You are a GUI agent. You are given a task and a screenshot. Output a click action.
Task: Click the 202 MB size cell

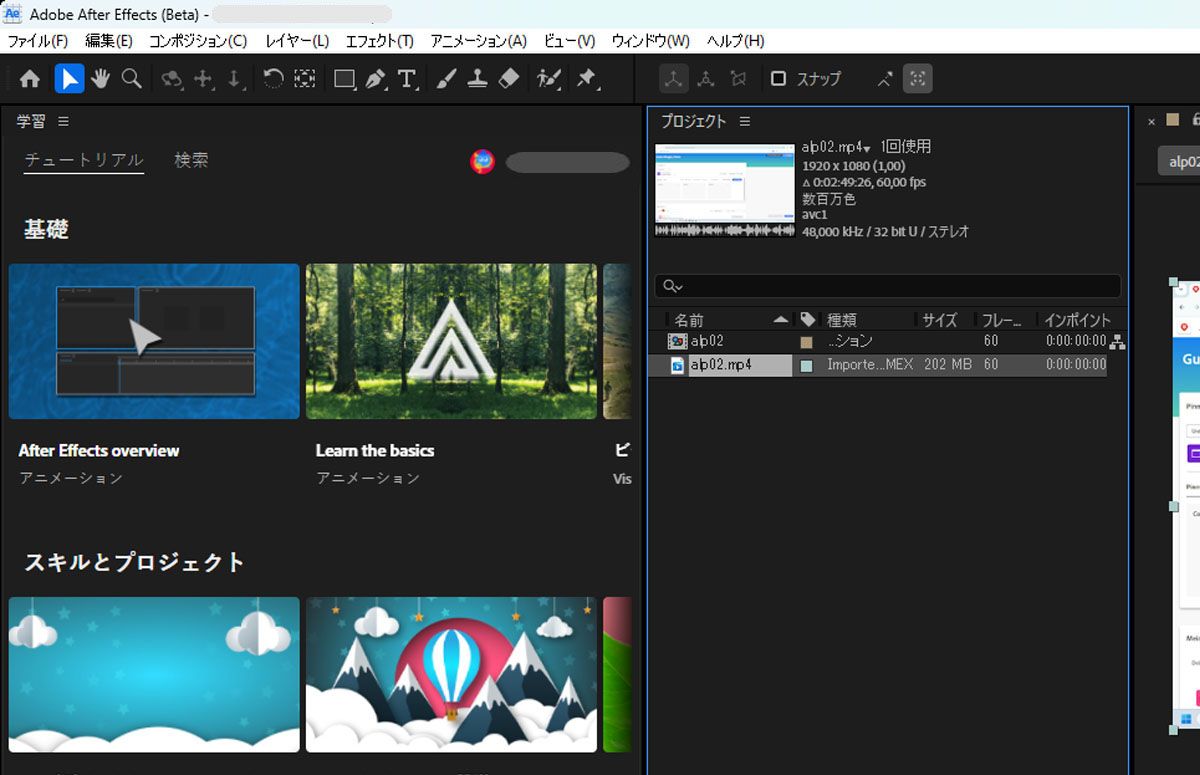[x=948, y=365]
